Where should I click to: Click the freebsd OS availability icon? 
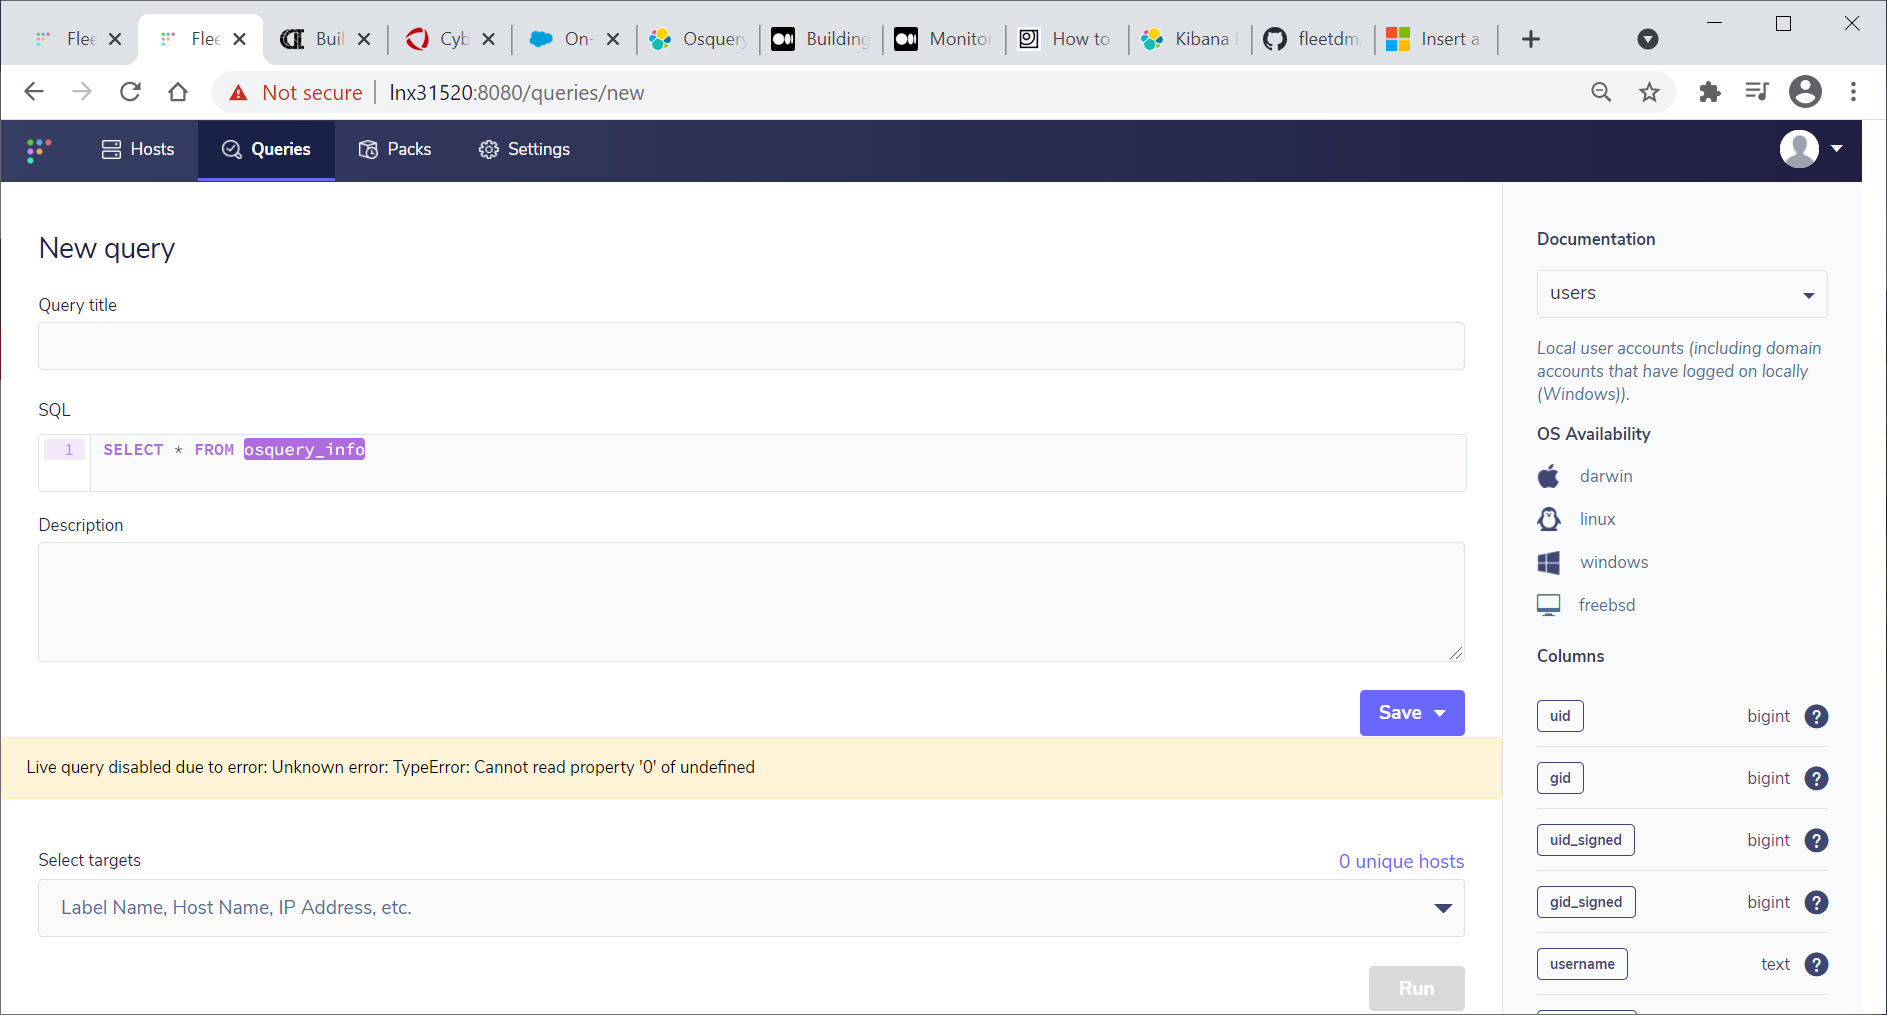[1549, 604]
